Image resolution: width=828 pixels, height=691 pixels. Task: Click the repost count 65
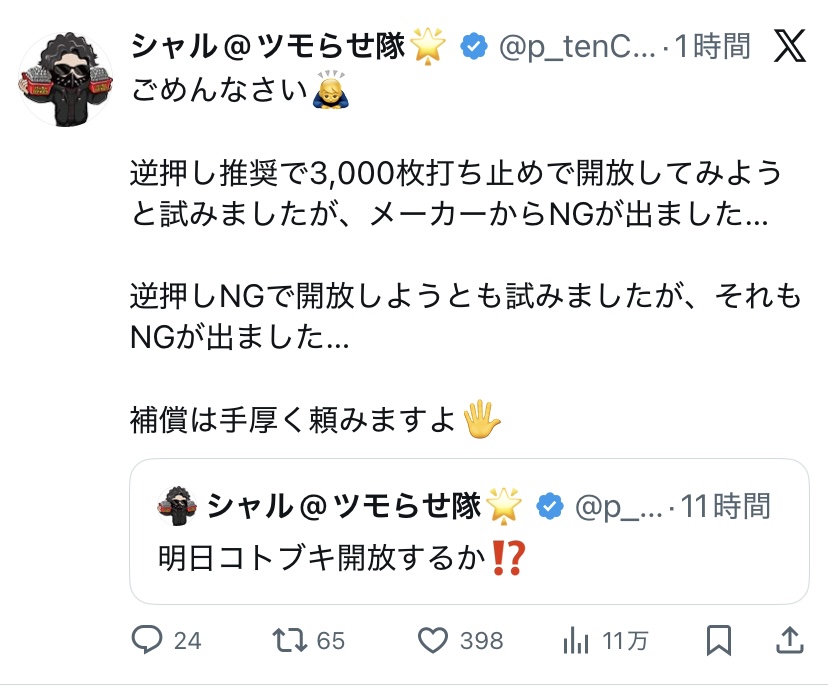click(332, 641)
